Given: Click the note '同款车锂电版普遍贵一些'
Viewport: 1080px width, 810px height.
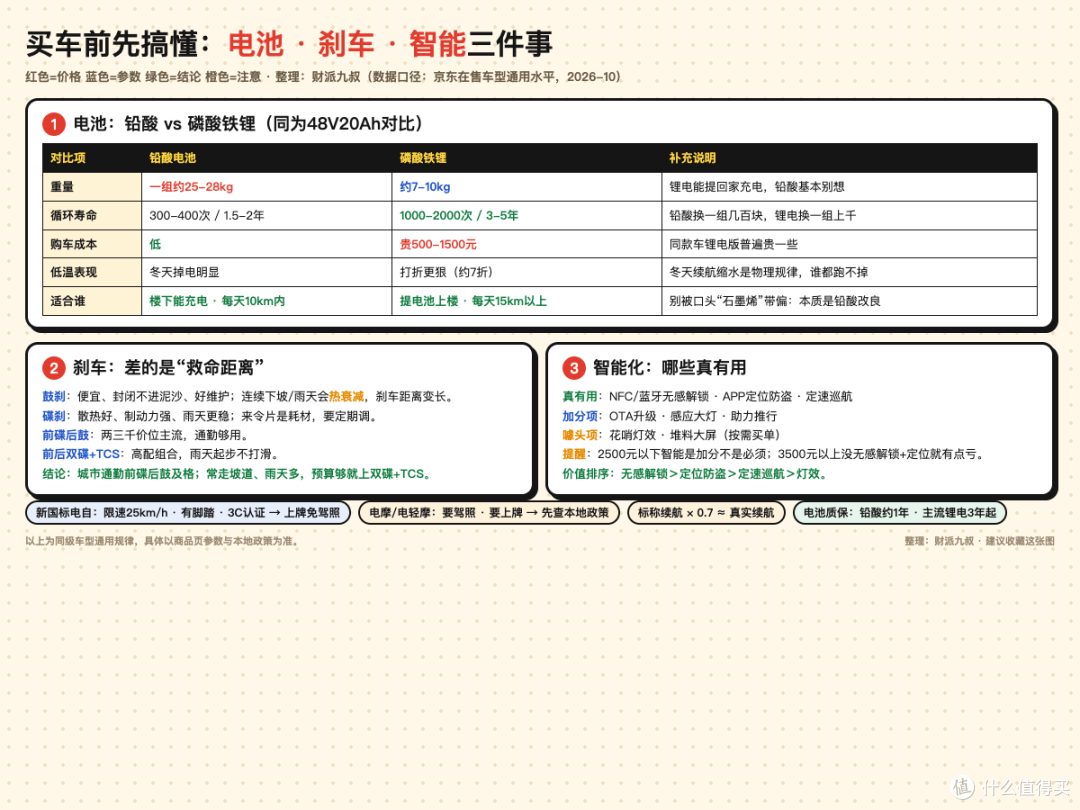Looking at the screenshot, I should click(x=734, y=244).
